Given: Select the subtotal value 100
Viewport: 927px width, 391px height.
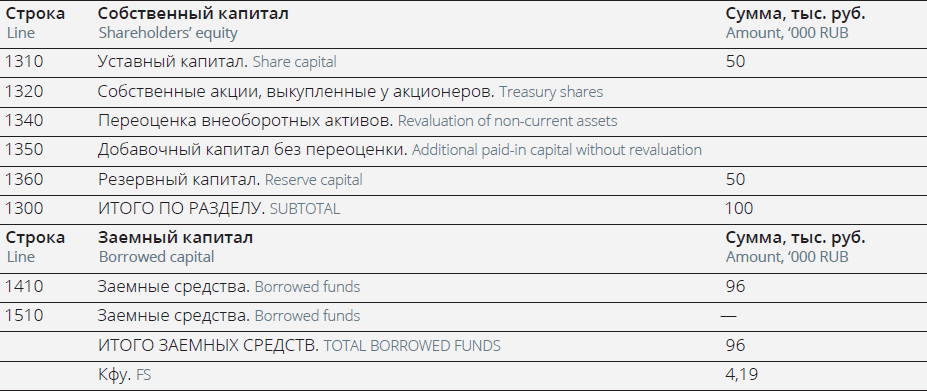Looking at the screenshot, I should coord(739,208).
